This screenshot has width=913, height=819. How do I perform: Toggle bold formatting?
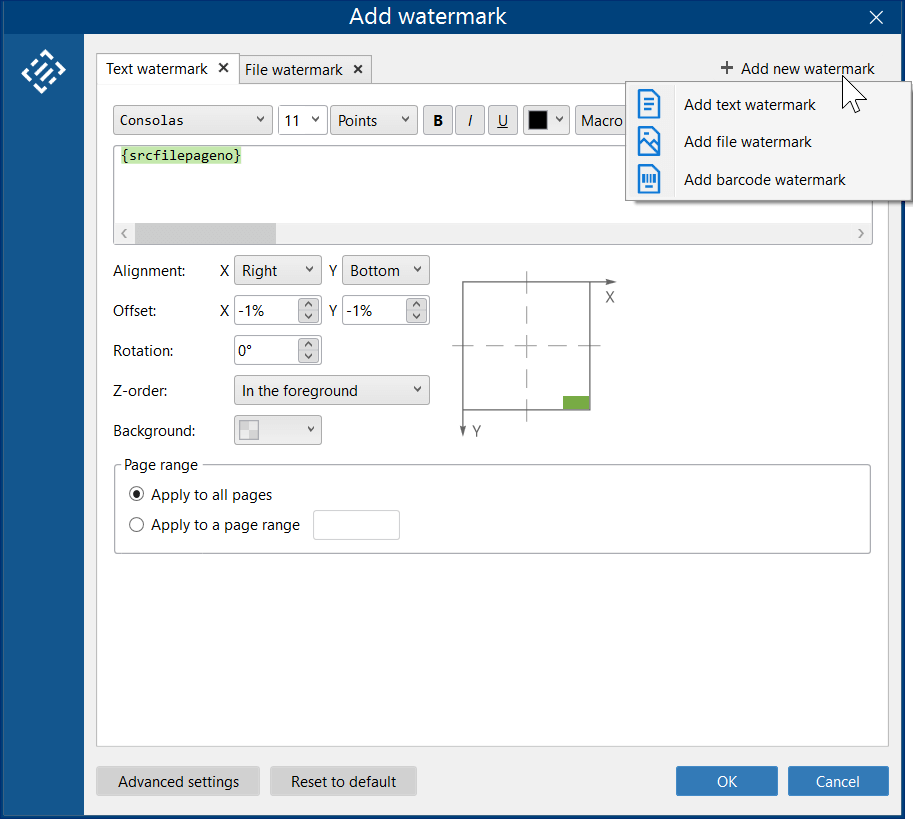pos(438,120)
